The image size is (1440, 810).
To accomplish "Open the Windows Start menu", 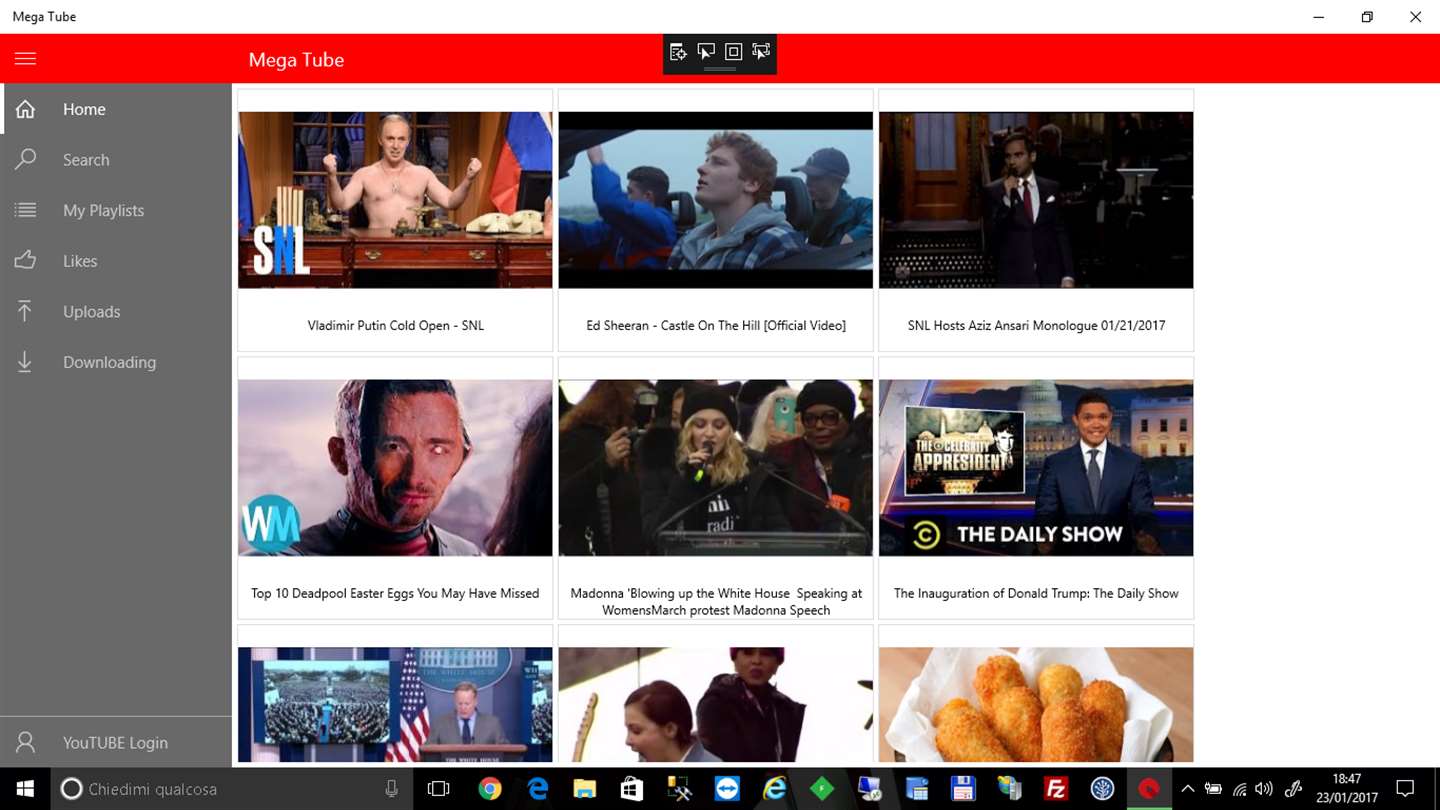I will (25, 789).
